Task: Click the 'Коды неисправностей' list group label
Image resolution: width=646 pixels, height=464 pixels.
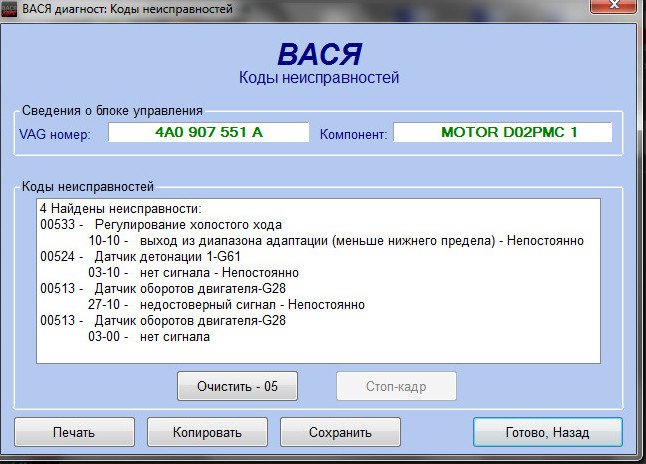Action: point(86,186)
